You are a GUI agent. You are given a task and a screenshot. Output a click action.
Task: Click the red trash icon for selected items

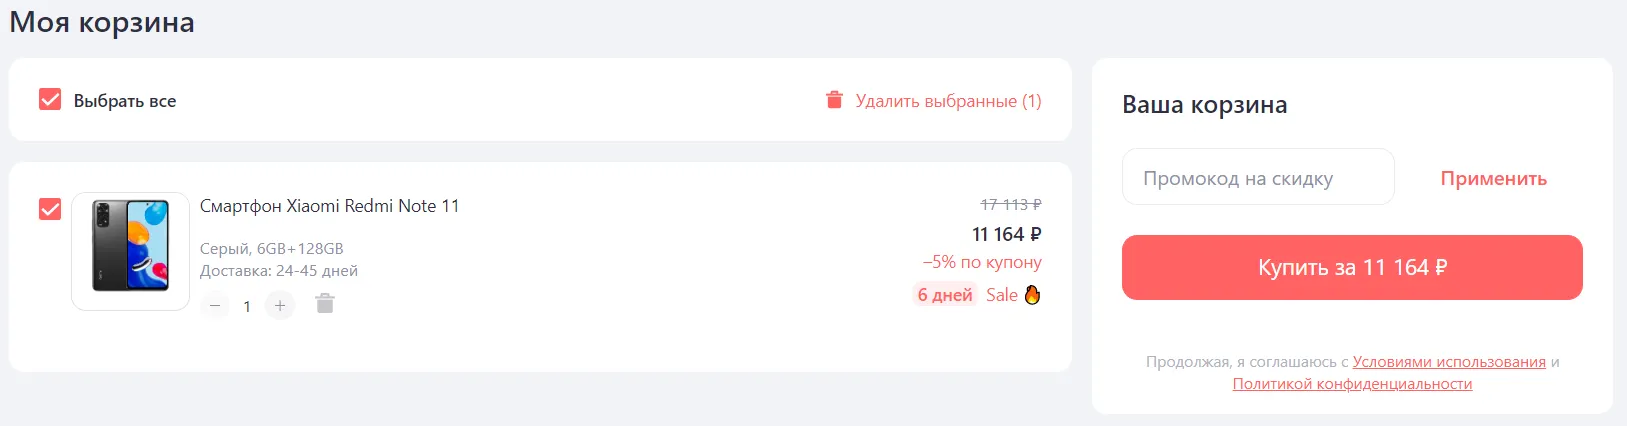tap(834, 100)
